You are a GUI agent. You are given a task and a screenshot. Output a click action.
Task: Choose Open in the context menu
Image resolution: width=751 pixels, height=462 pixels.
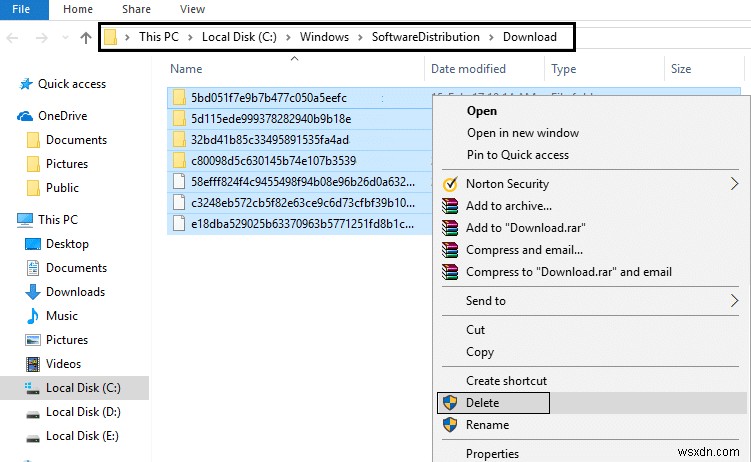(482, 111)
